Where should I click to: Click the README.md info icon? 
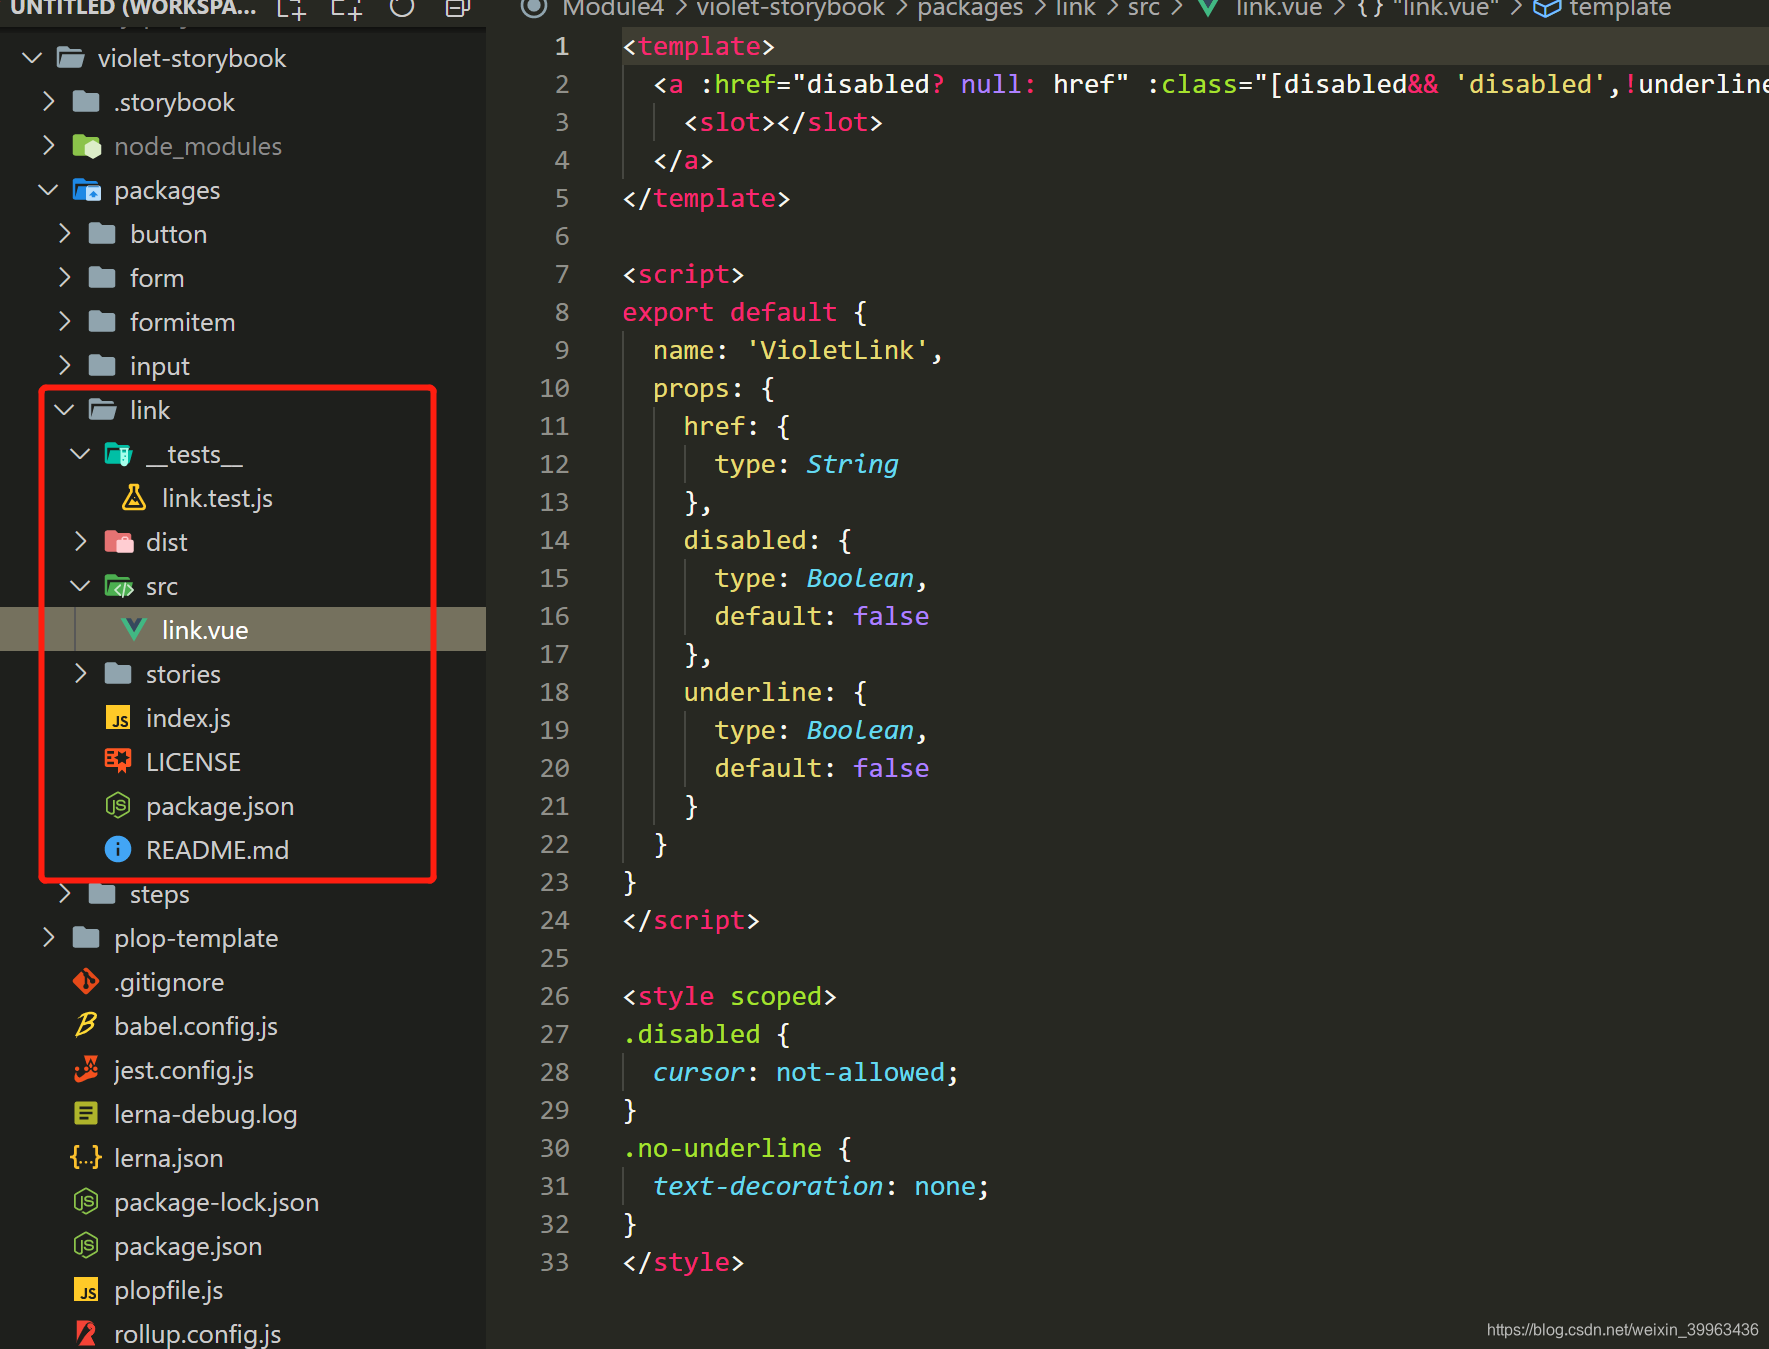118,849
